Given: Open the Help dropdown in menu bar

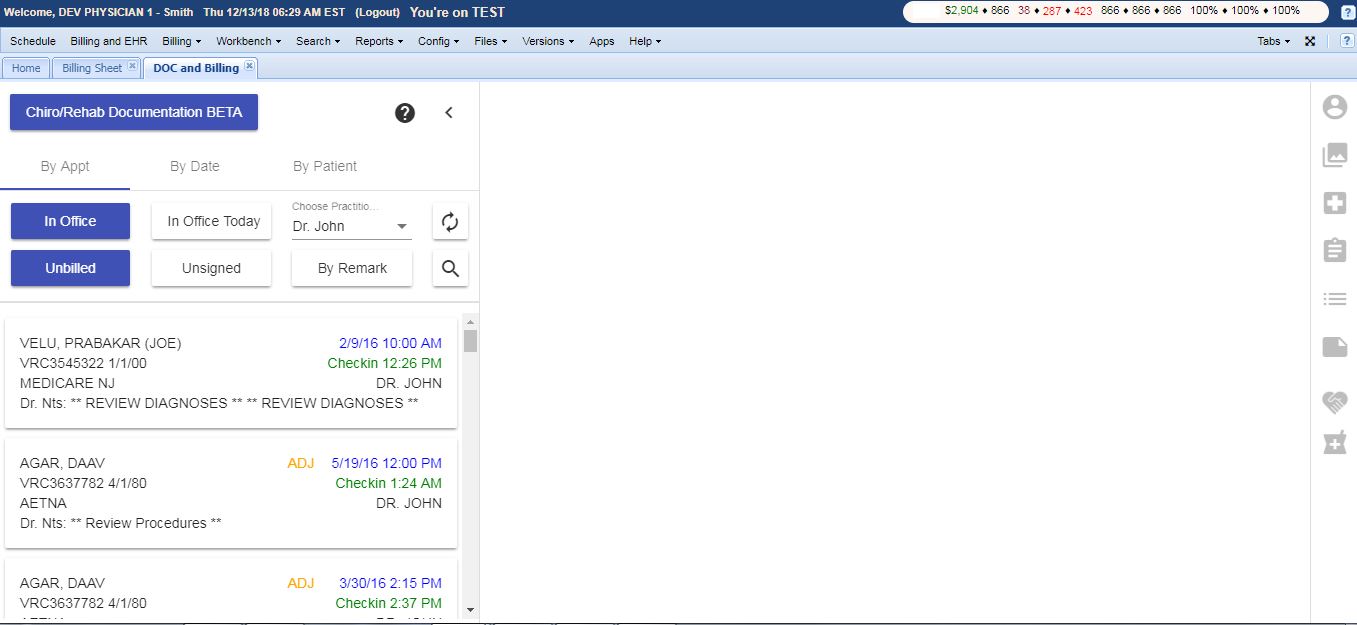Looking at the screenshot, I should click(645, 41).
